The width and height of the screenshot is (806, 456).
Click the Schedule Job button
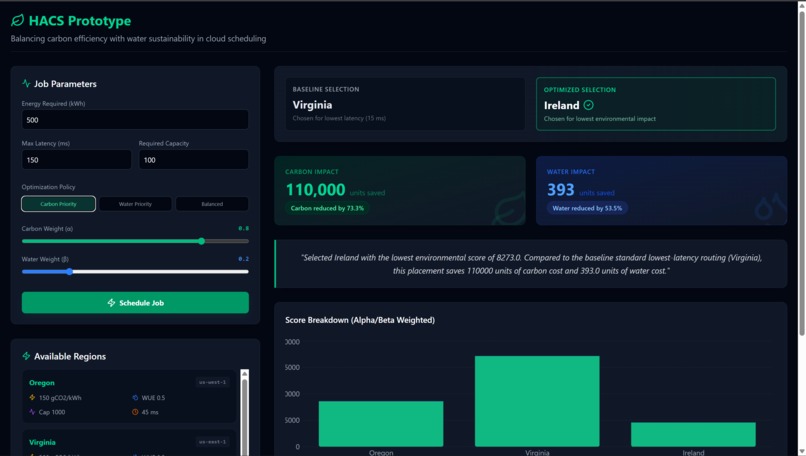tap(135, 303)
